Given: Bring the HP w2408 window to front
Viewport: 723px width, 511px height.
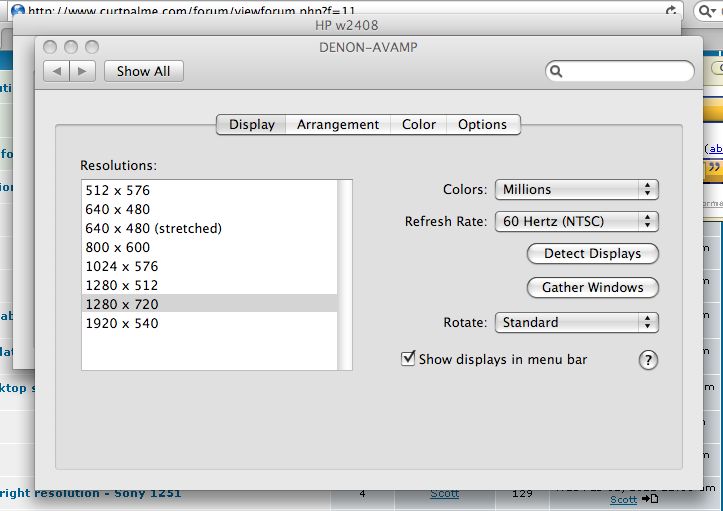Looking at the screenshot, I should coord(347,25).
